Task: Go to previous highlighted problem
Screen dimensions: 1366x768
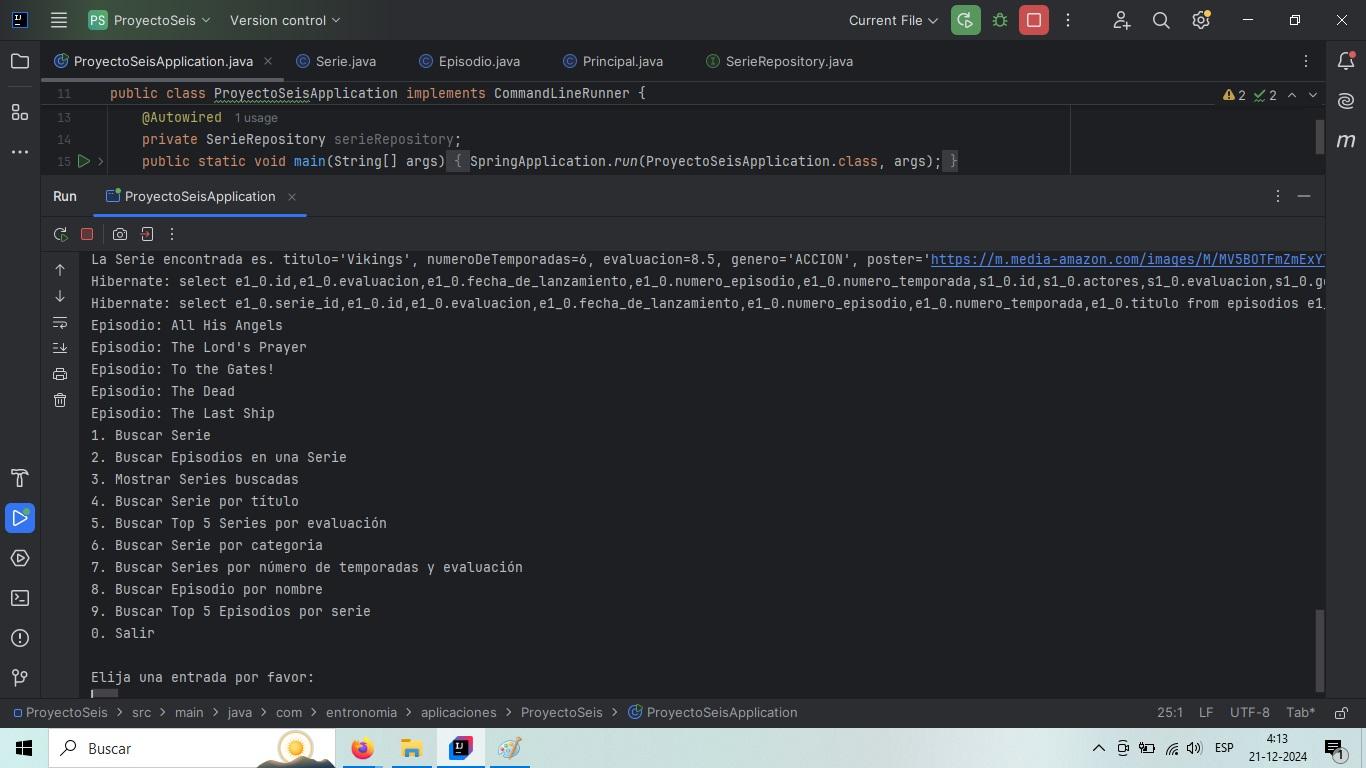Action: (1292, 95)
